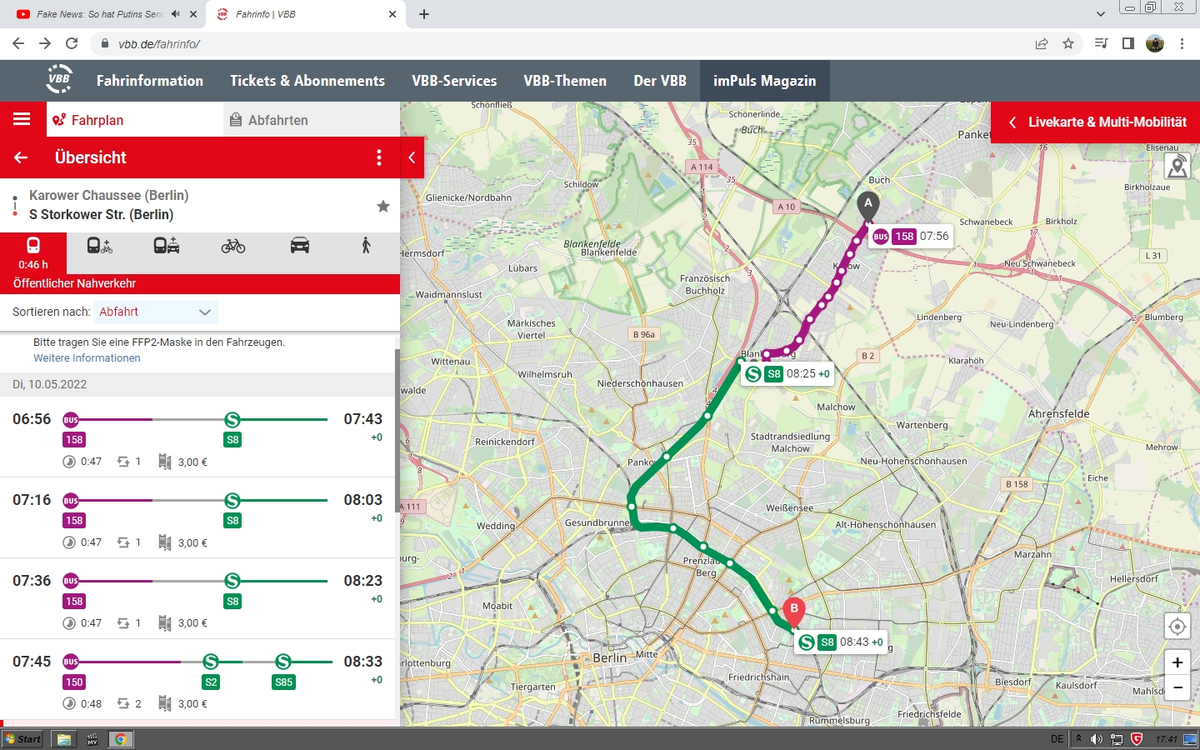1200x750 pixels.
Task: Open a new browser tab
Action: click(x=424, y=14)
